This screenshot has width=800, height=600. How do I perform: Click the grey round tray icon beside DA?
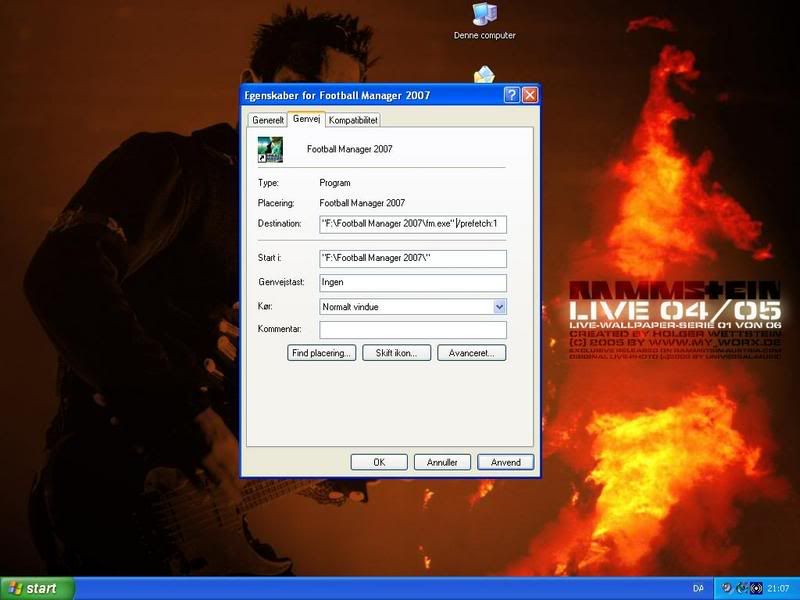click(x=727, y=588)
